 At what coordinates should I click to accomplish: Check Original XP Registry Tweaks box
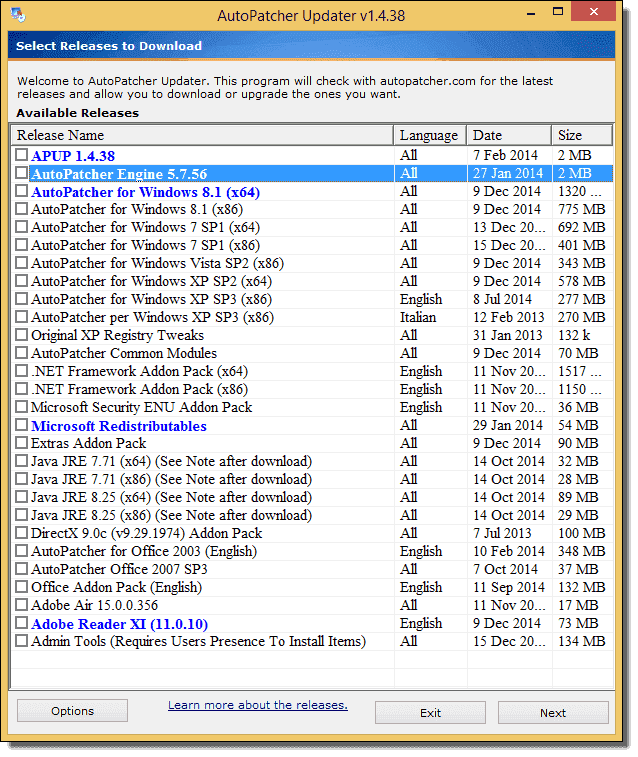(x=21, y=335)
